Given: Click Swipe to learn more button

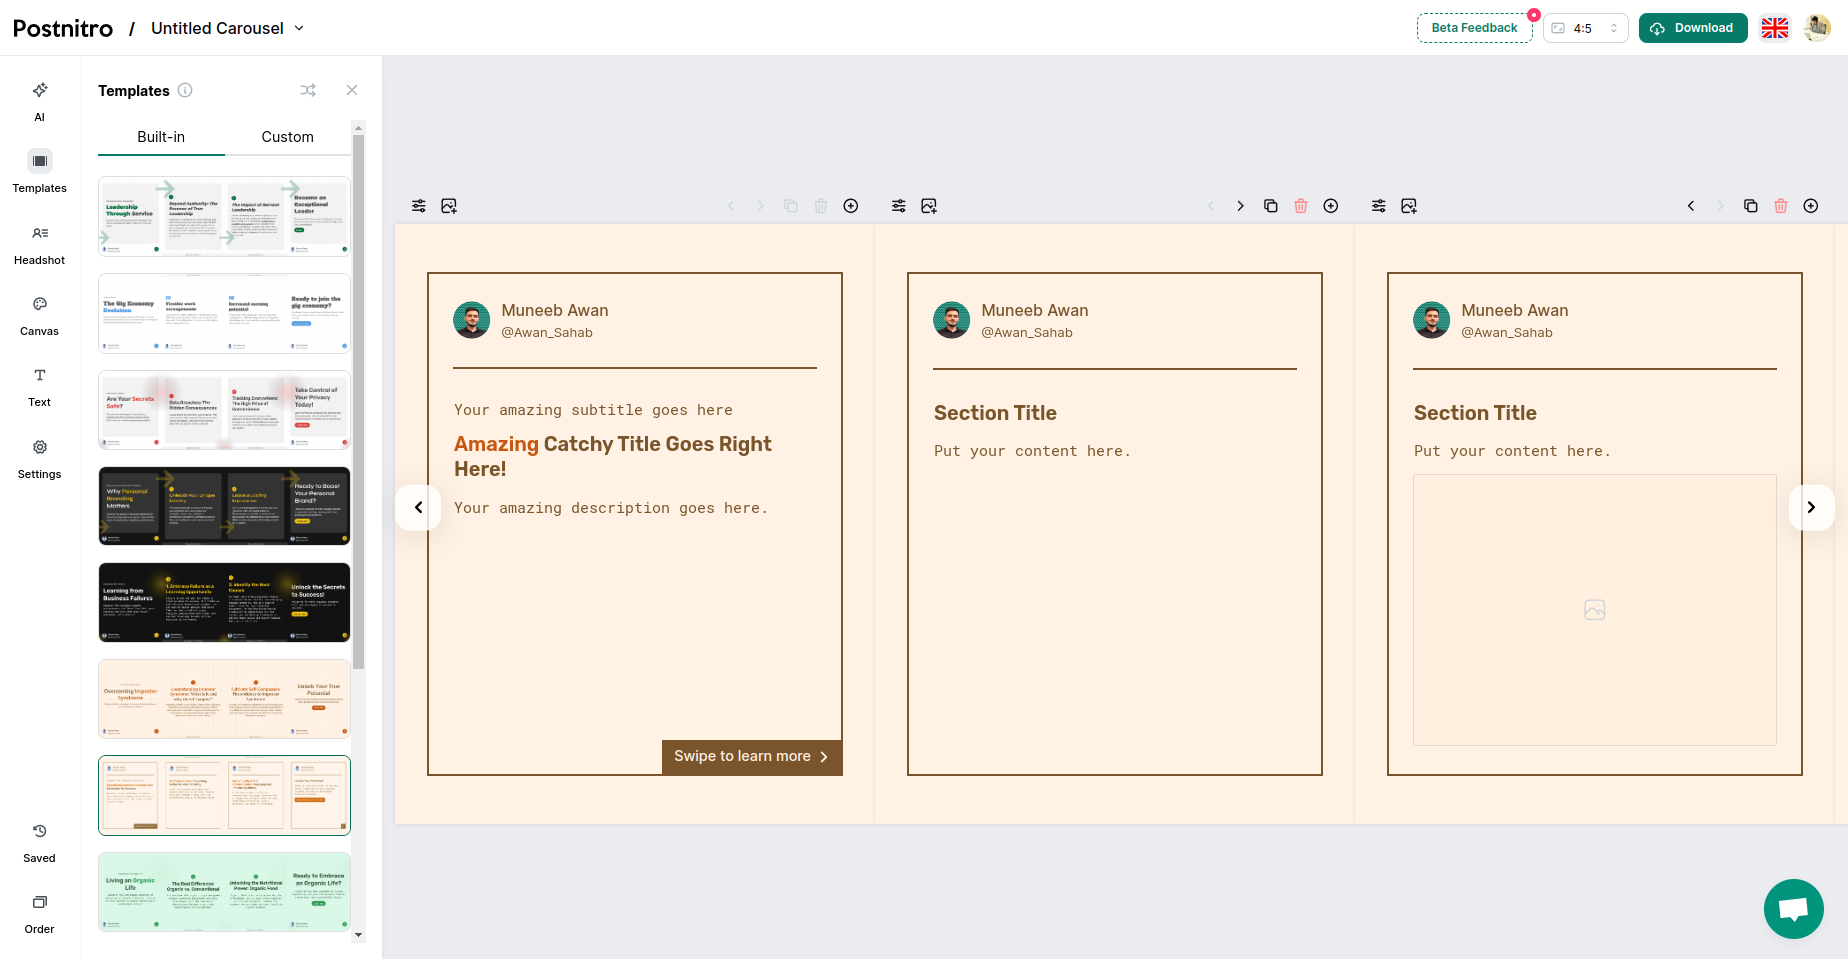Looking at the screenshot, I should [x=752, y=757].
